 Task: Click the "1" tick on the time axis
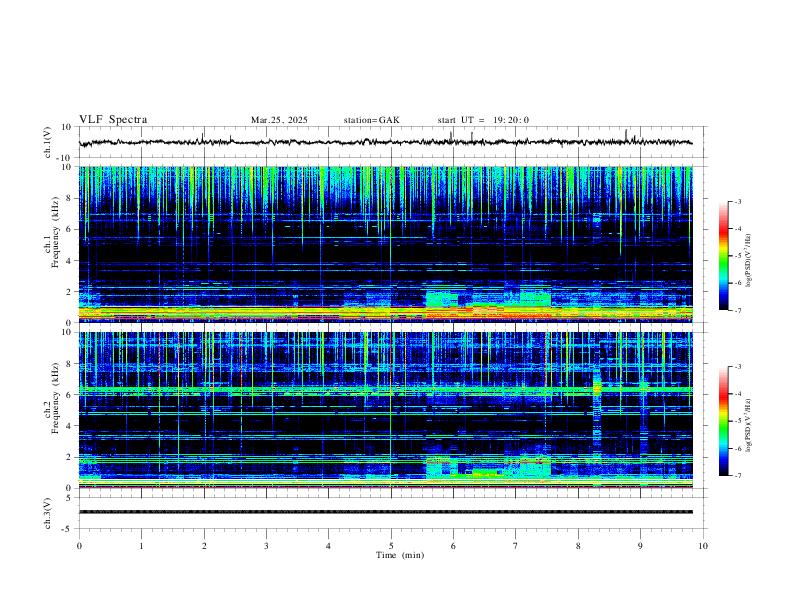point(141,546)
